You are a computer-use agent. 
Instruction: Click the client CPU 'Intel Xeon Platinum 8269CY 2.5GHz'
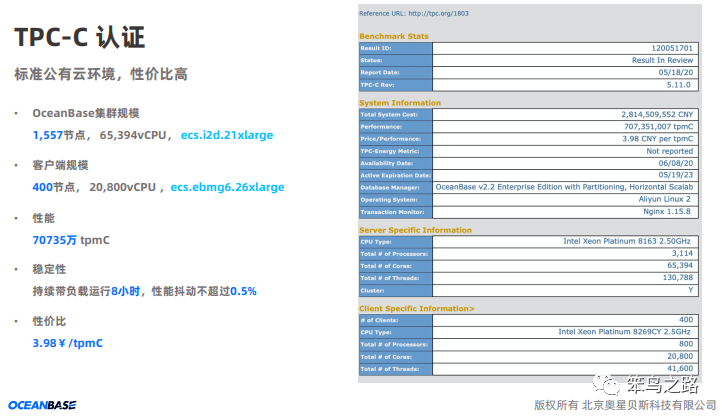coord(624,332)
